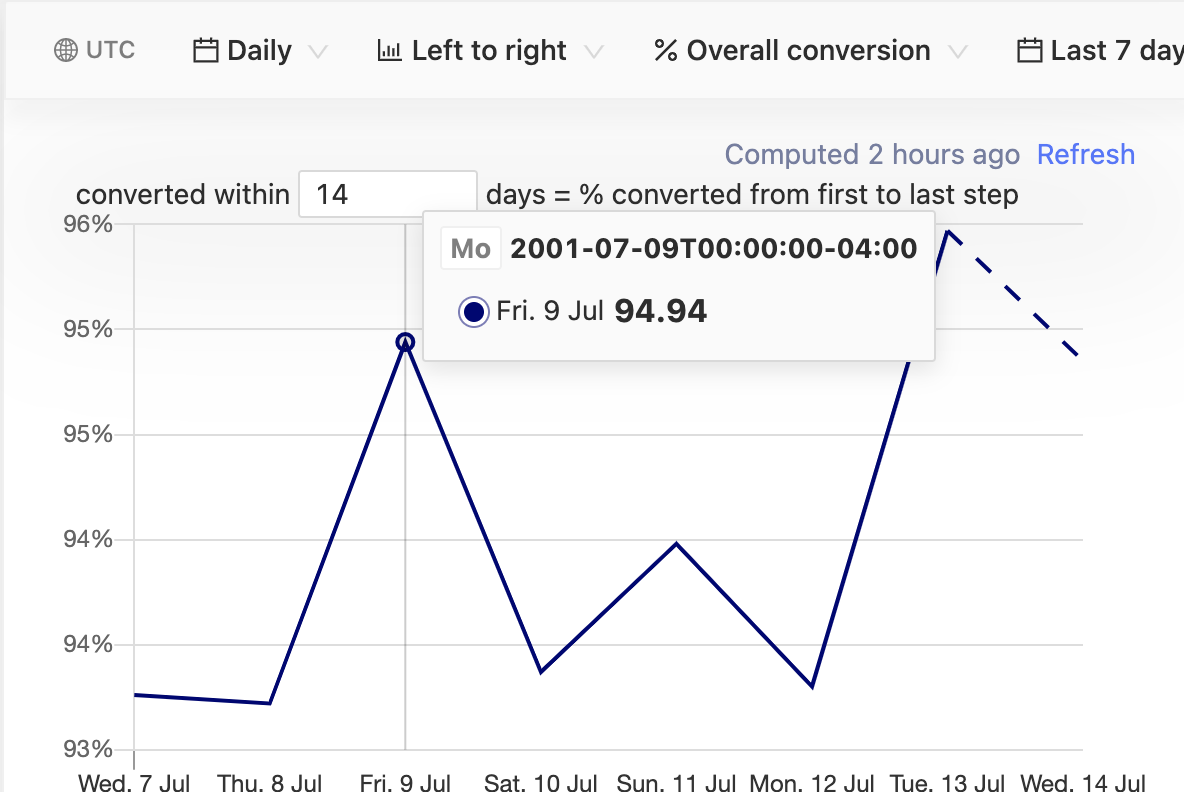This screenshot has width=1184, height=792.
Task: Focus the converted within days input field
Action: pos(387,194)
